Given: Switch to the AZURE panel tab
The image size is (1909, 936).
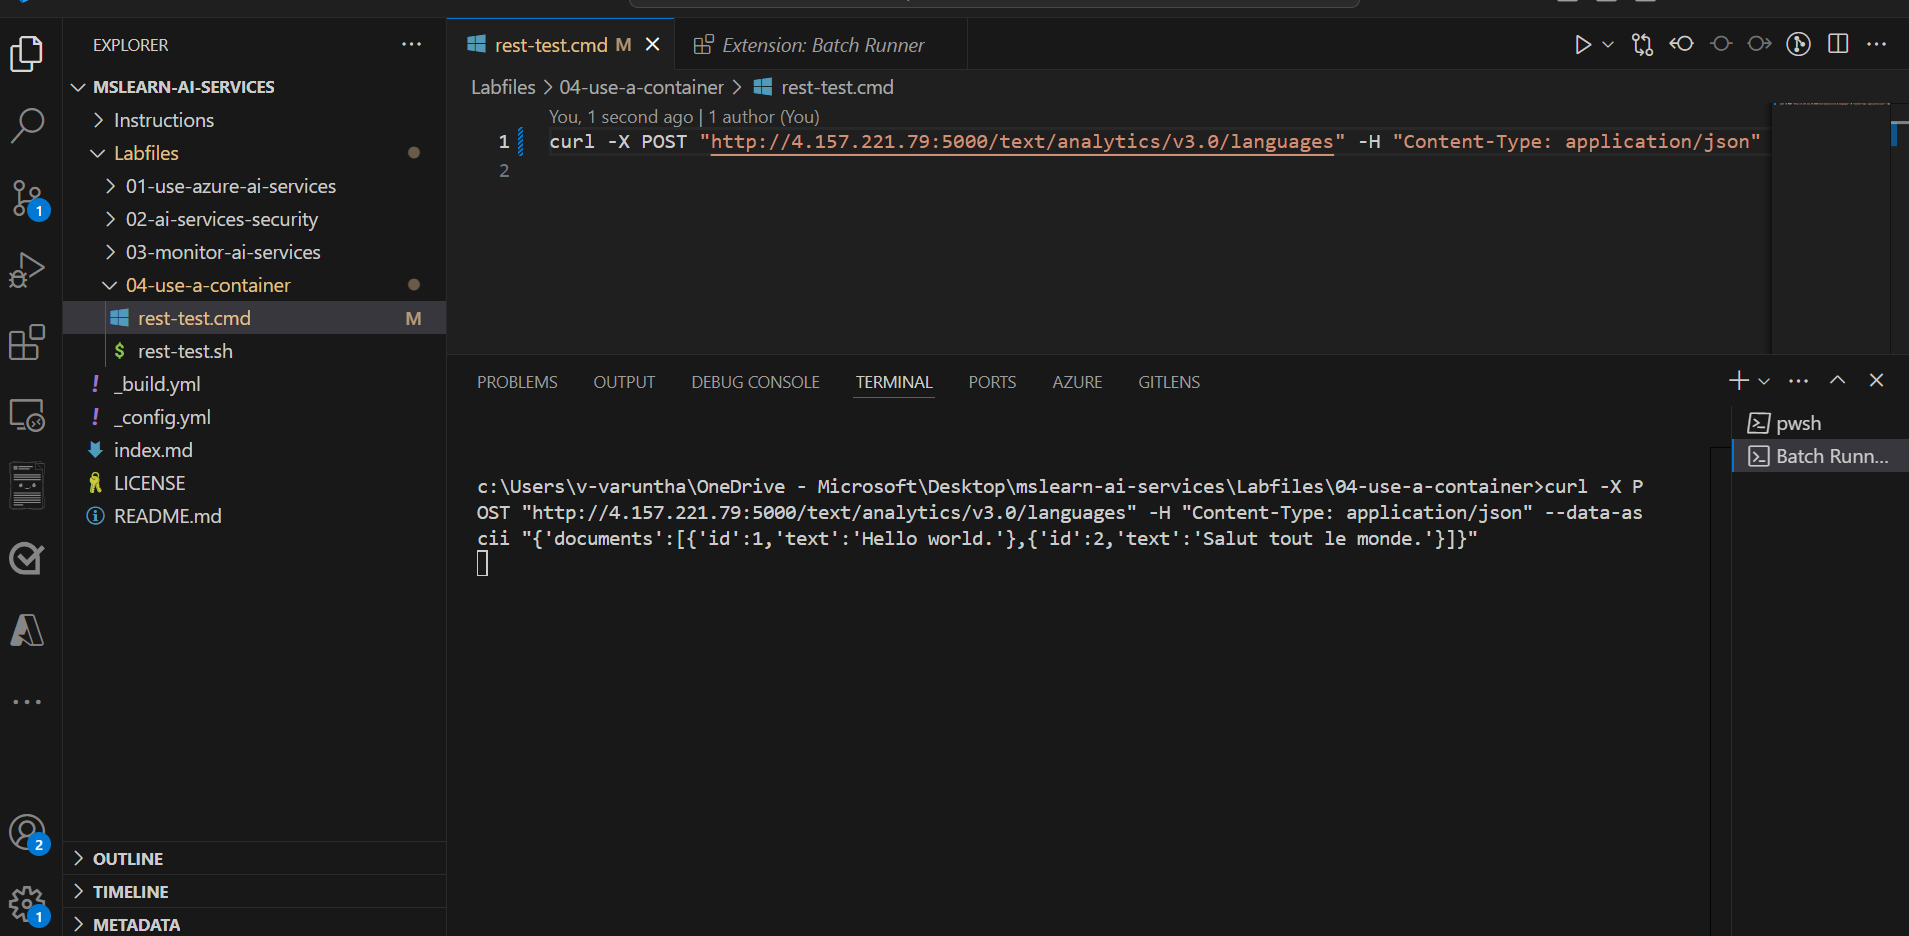Looking at the screenshot, I should [1077, 382].
